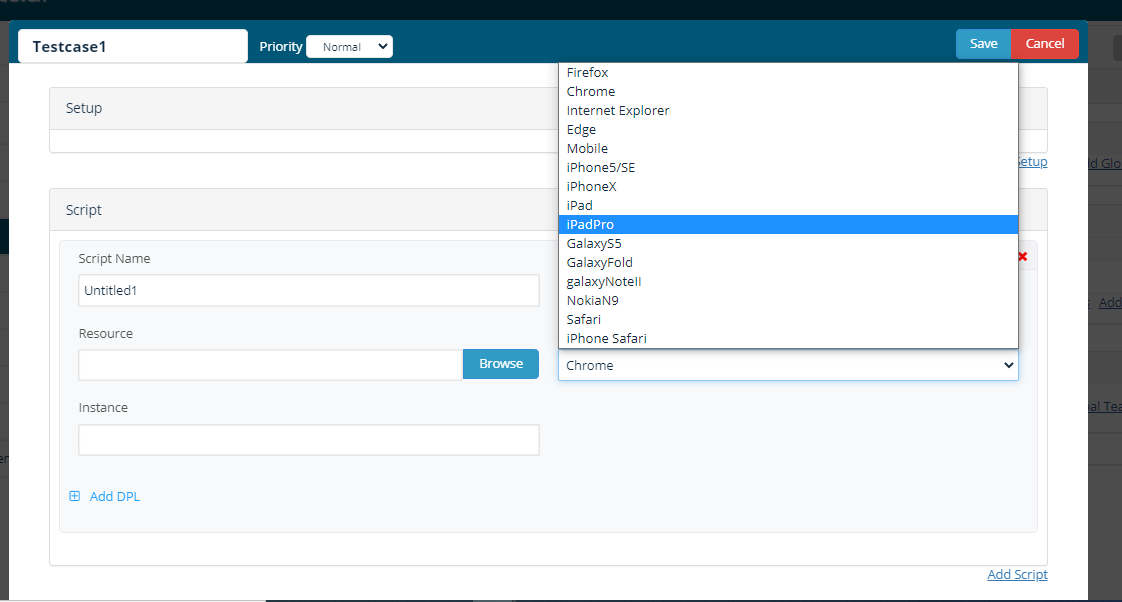Click the Testcase1 name field

point(133,47)
